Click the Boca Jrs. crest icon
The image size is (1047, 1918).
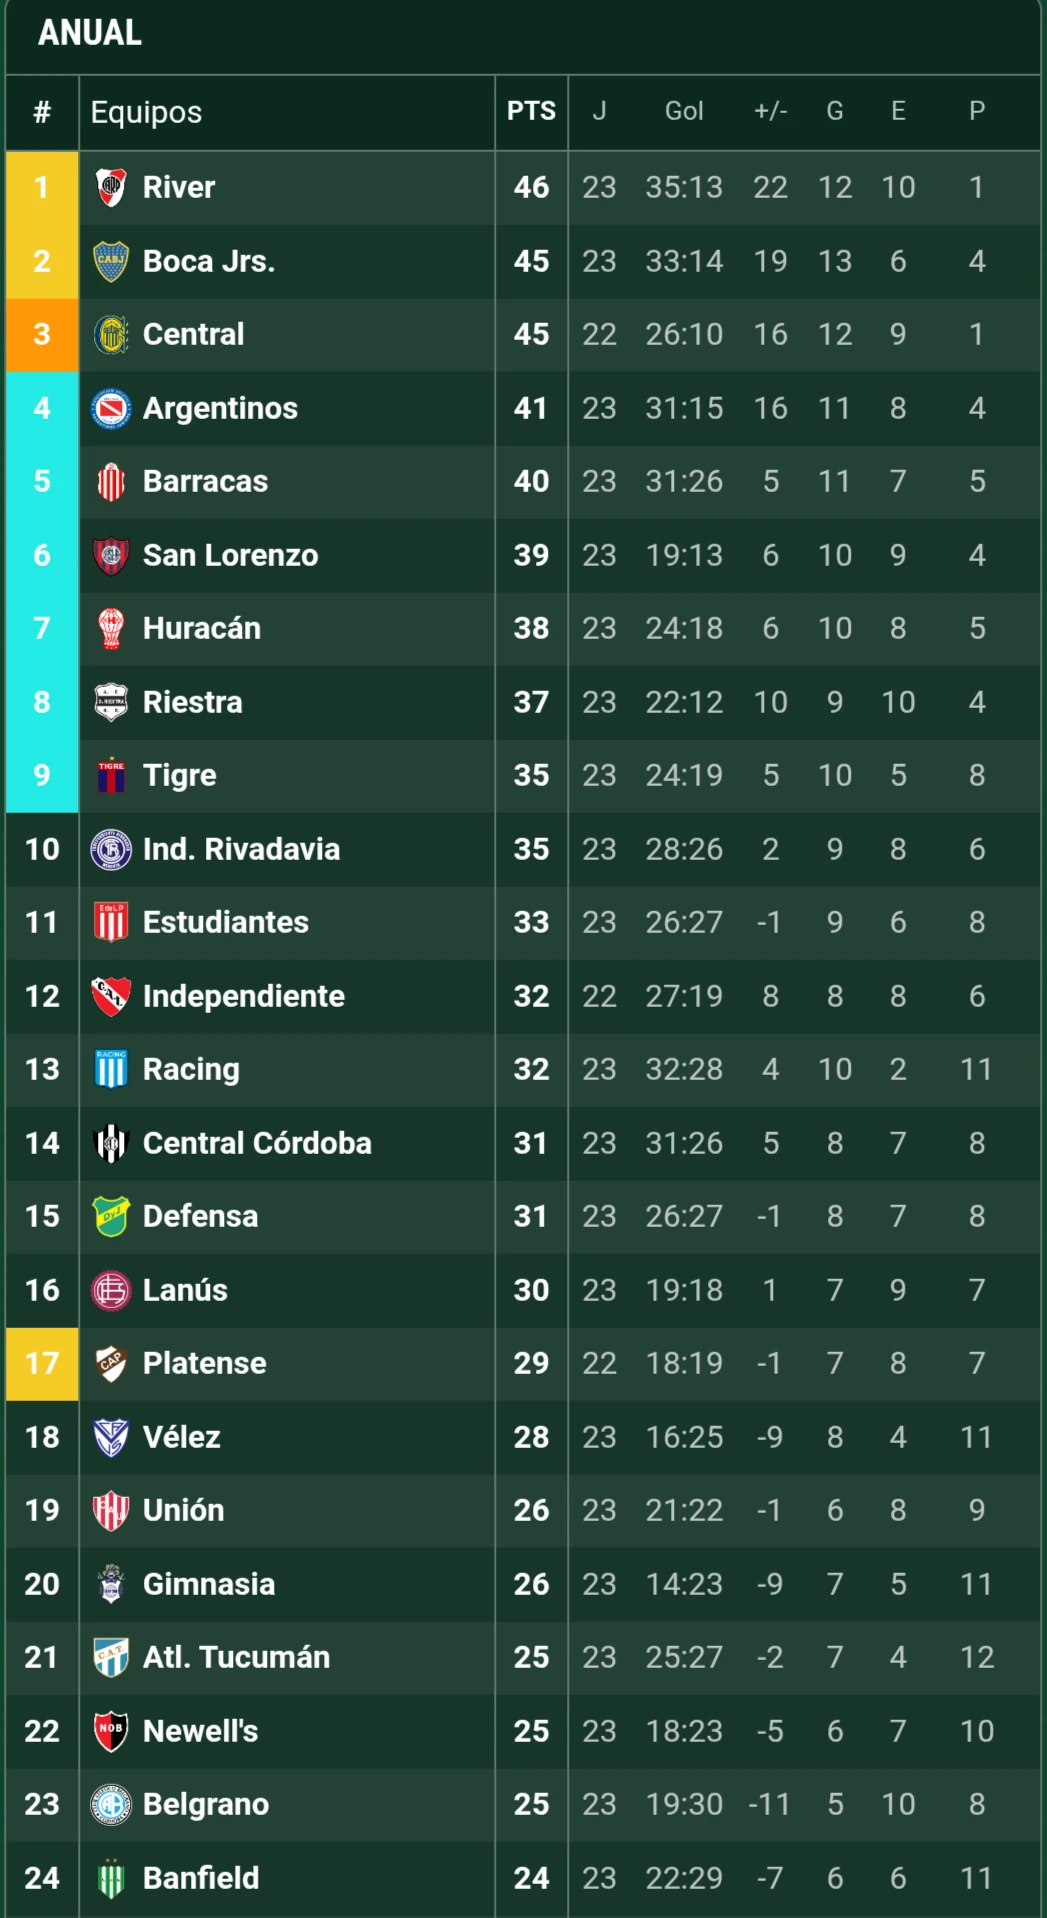tap(111, 261)
